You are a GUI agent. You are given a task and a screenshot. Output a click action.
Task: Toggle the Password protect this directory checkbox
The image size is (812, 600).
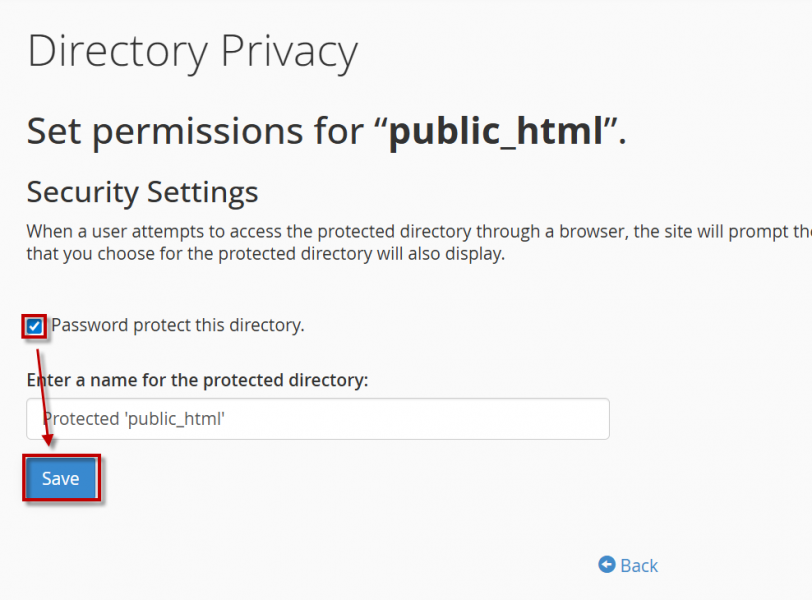[35, 326]
